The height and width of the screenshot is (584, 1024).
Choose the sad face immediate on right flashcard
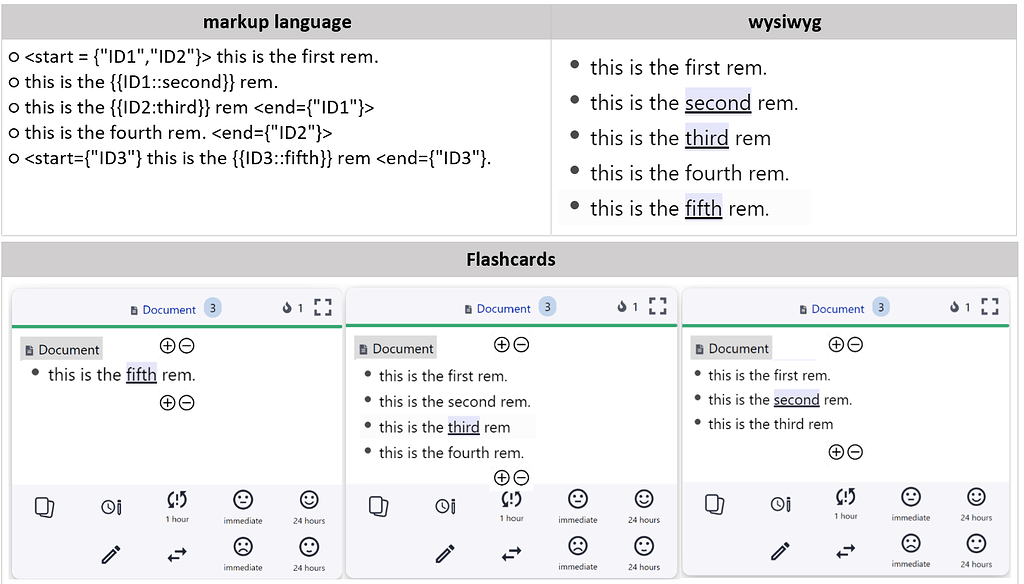coord(911,544)
